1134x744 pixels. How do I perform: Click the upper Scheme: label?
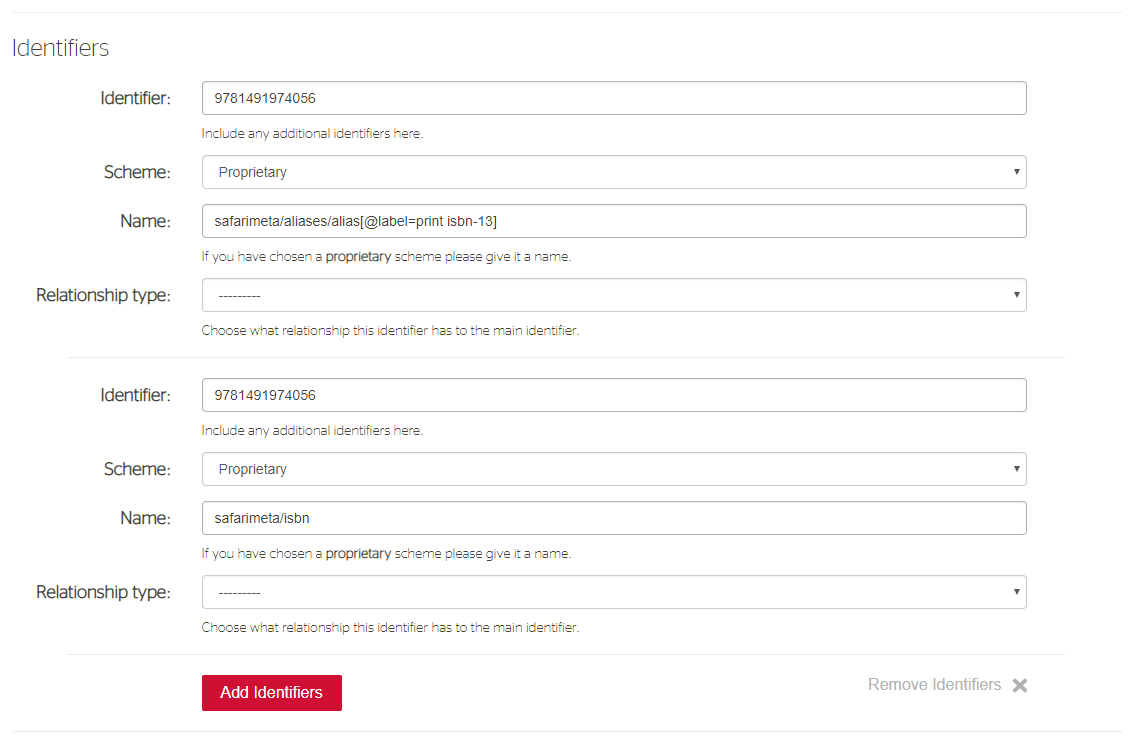[x=137, y=172]
